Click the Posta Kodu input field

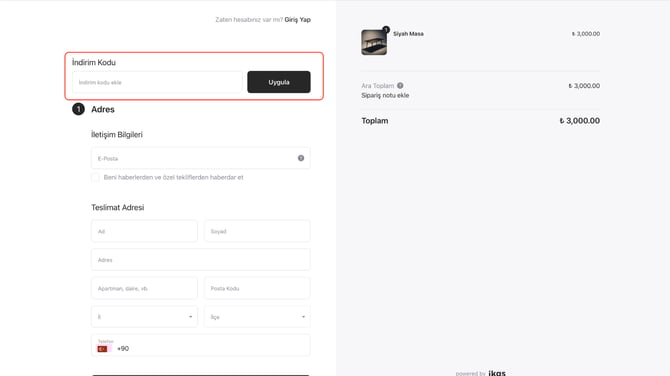(x=257, y=288)
